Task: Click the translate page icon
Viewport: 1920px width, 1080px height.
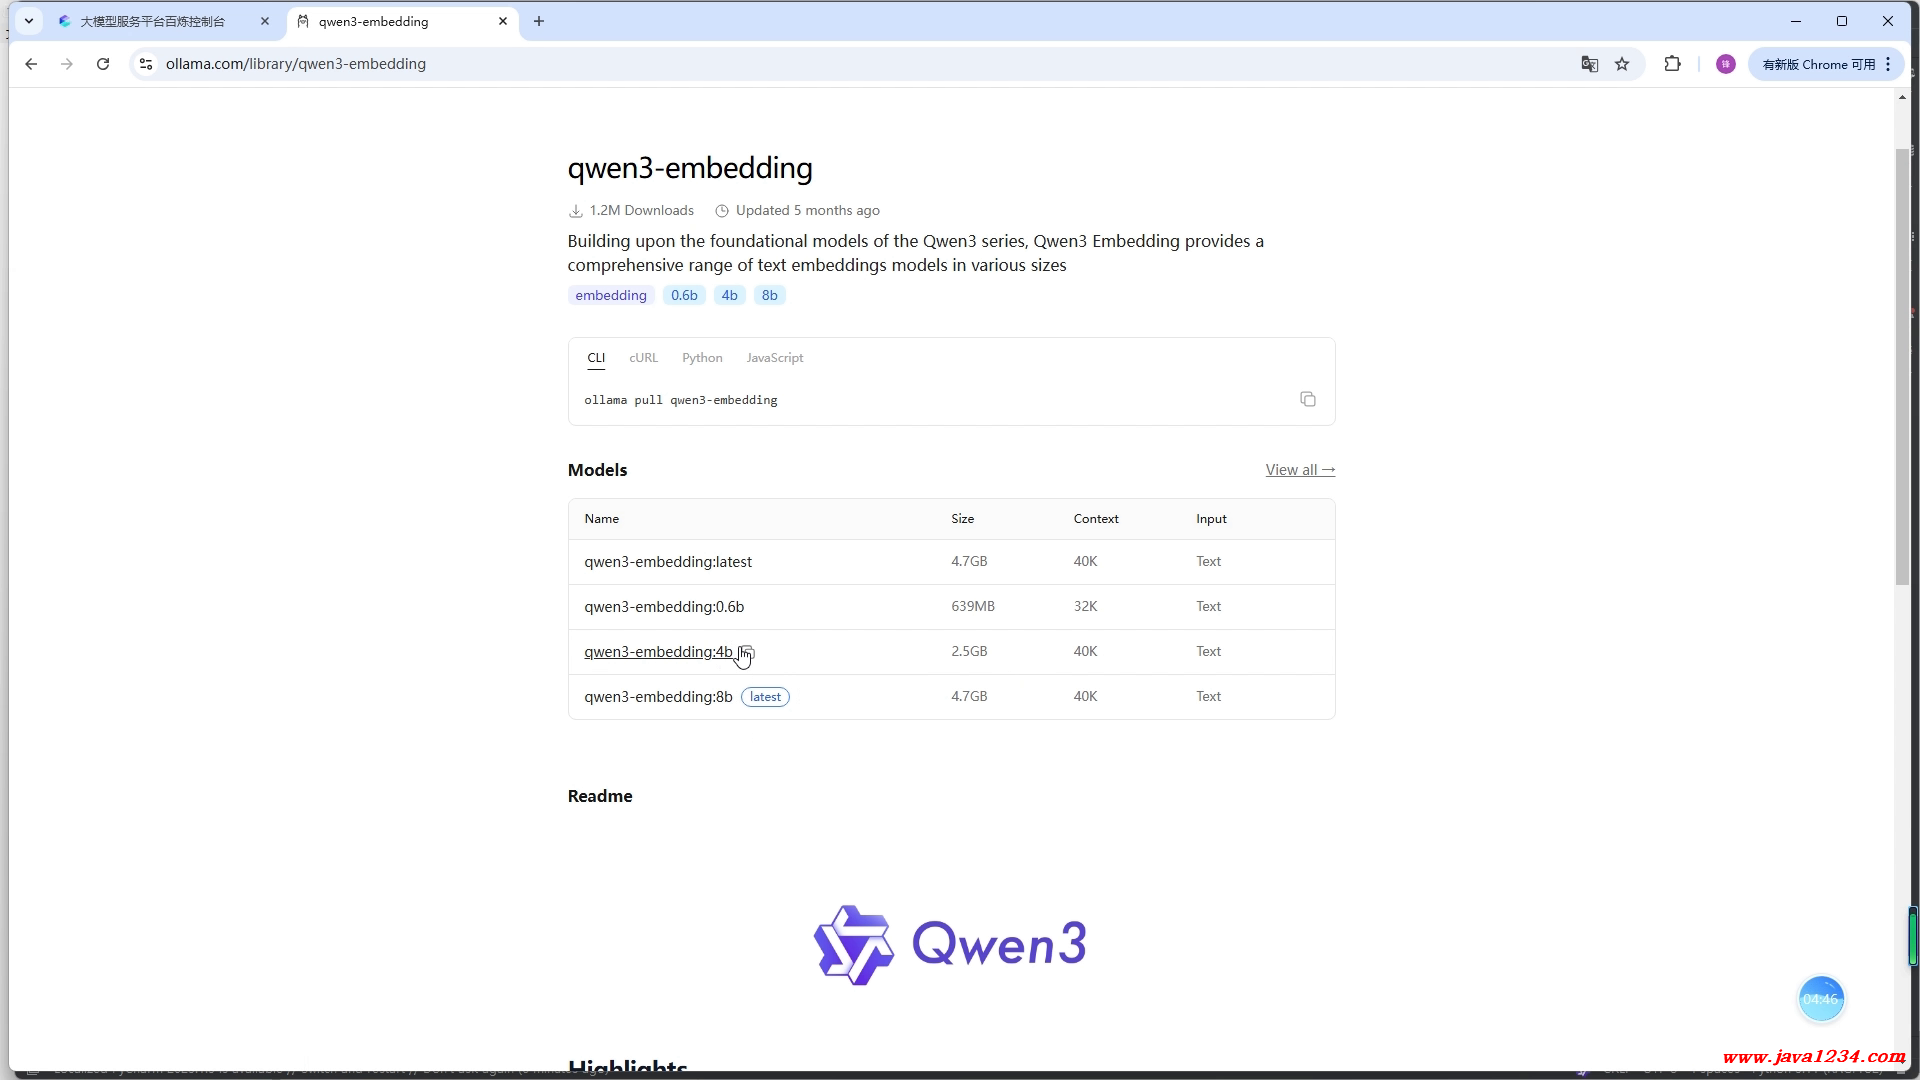Action: pyautogui.click(x=1589, y=64)
